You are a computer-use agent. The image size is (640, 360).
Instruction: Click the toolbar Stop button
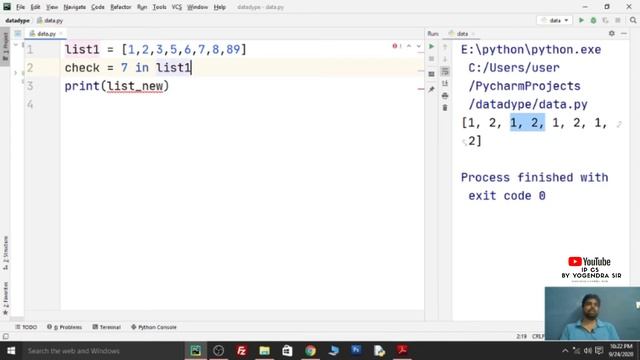pyautogui.click(x=618, y=20)
